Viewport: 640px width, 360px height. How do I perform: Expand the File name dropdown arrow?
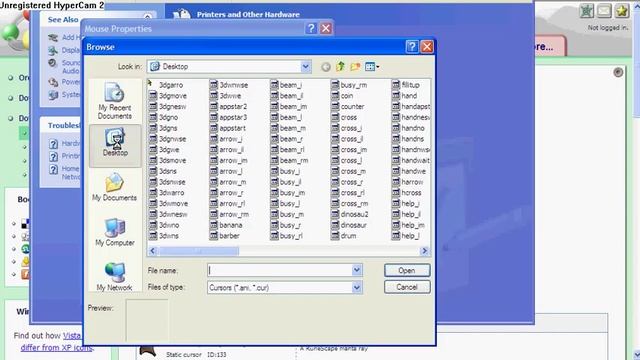tap(357, 270)
